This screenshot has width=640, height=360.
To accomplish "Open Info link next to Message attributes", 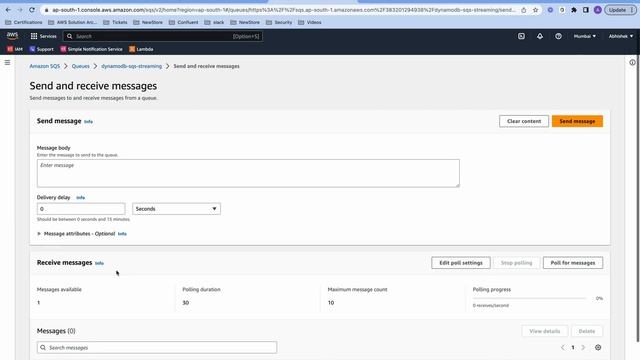I will pos(122,234).
